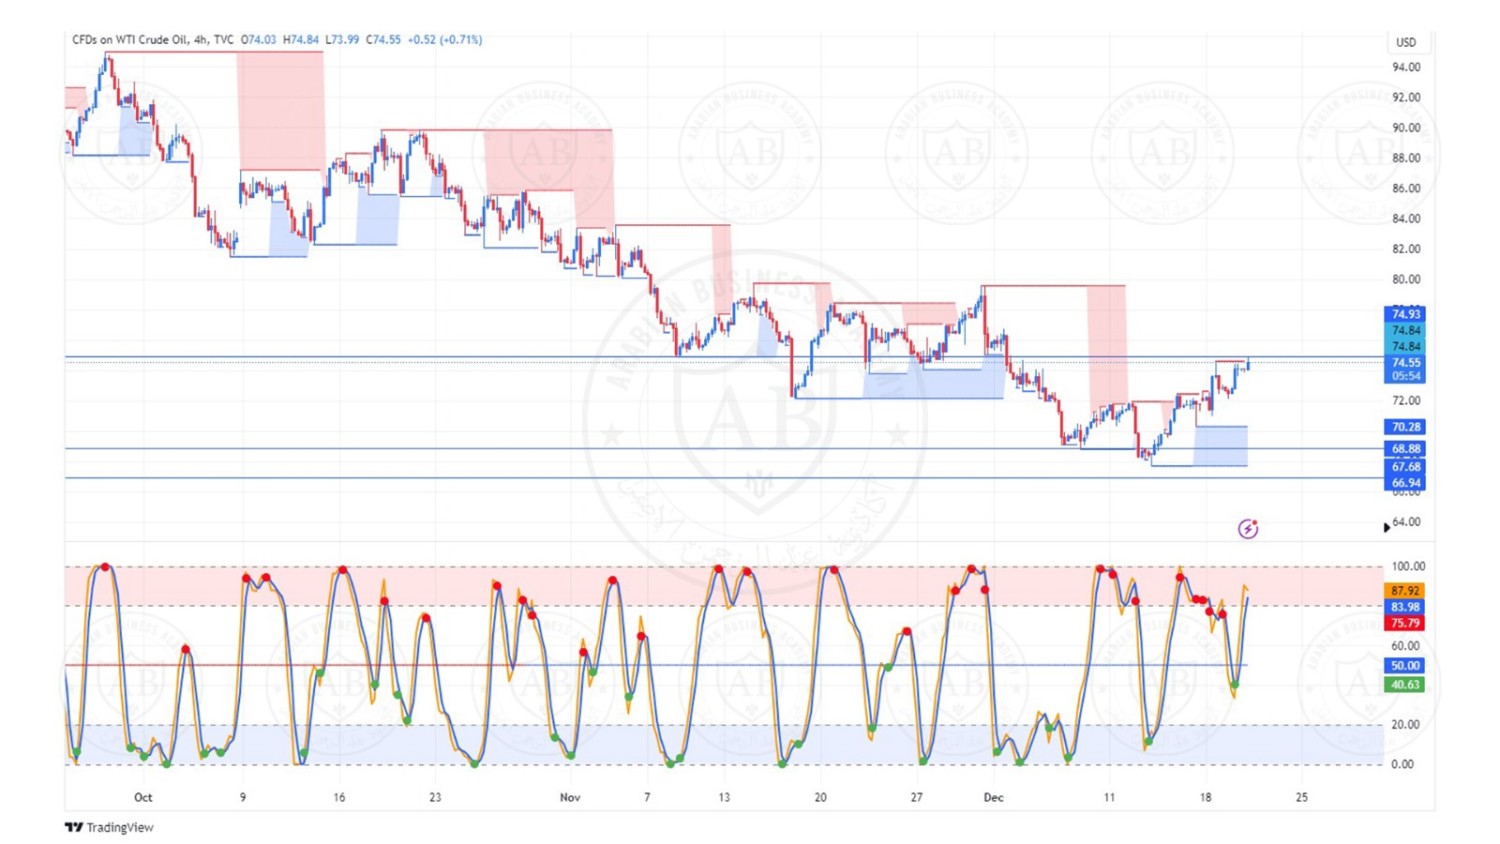1500x844 pixels.
Task: Click the 88.00 price axis label
Action: pos(1406,158)
